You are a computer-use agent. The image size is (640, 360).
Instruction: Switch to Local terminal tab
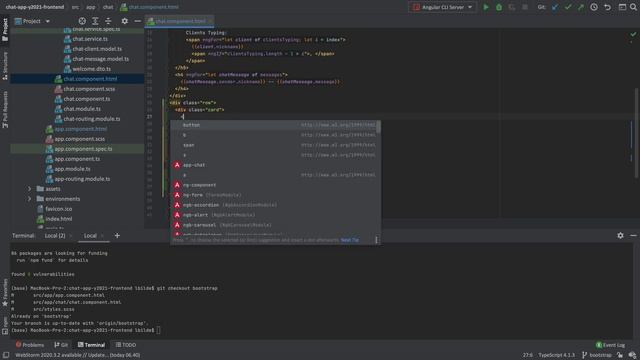coord(90,236)
